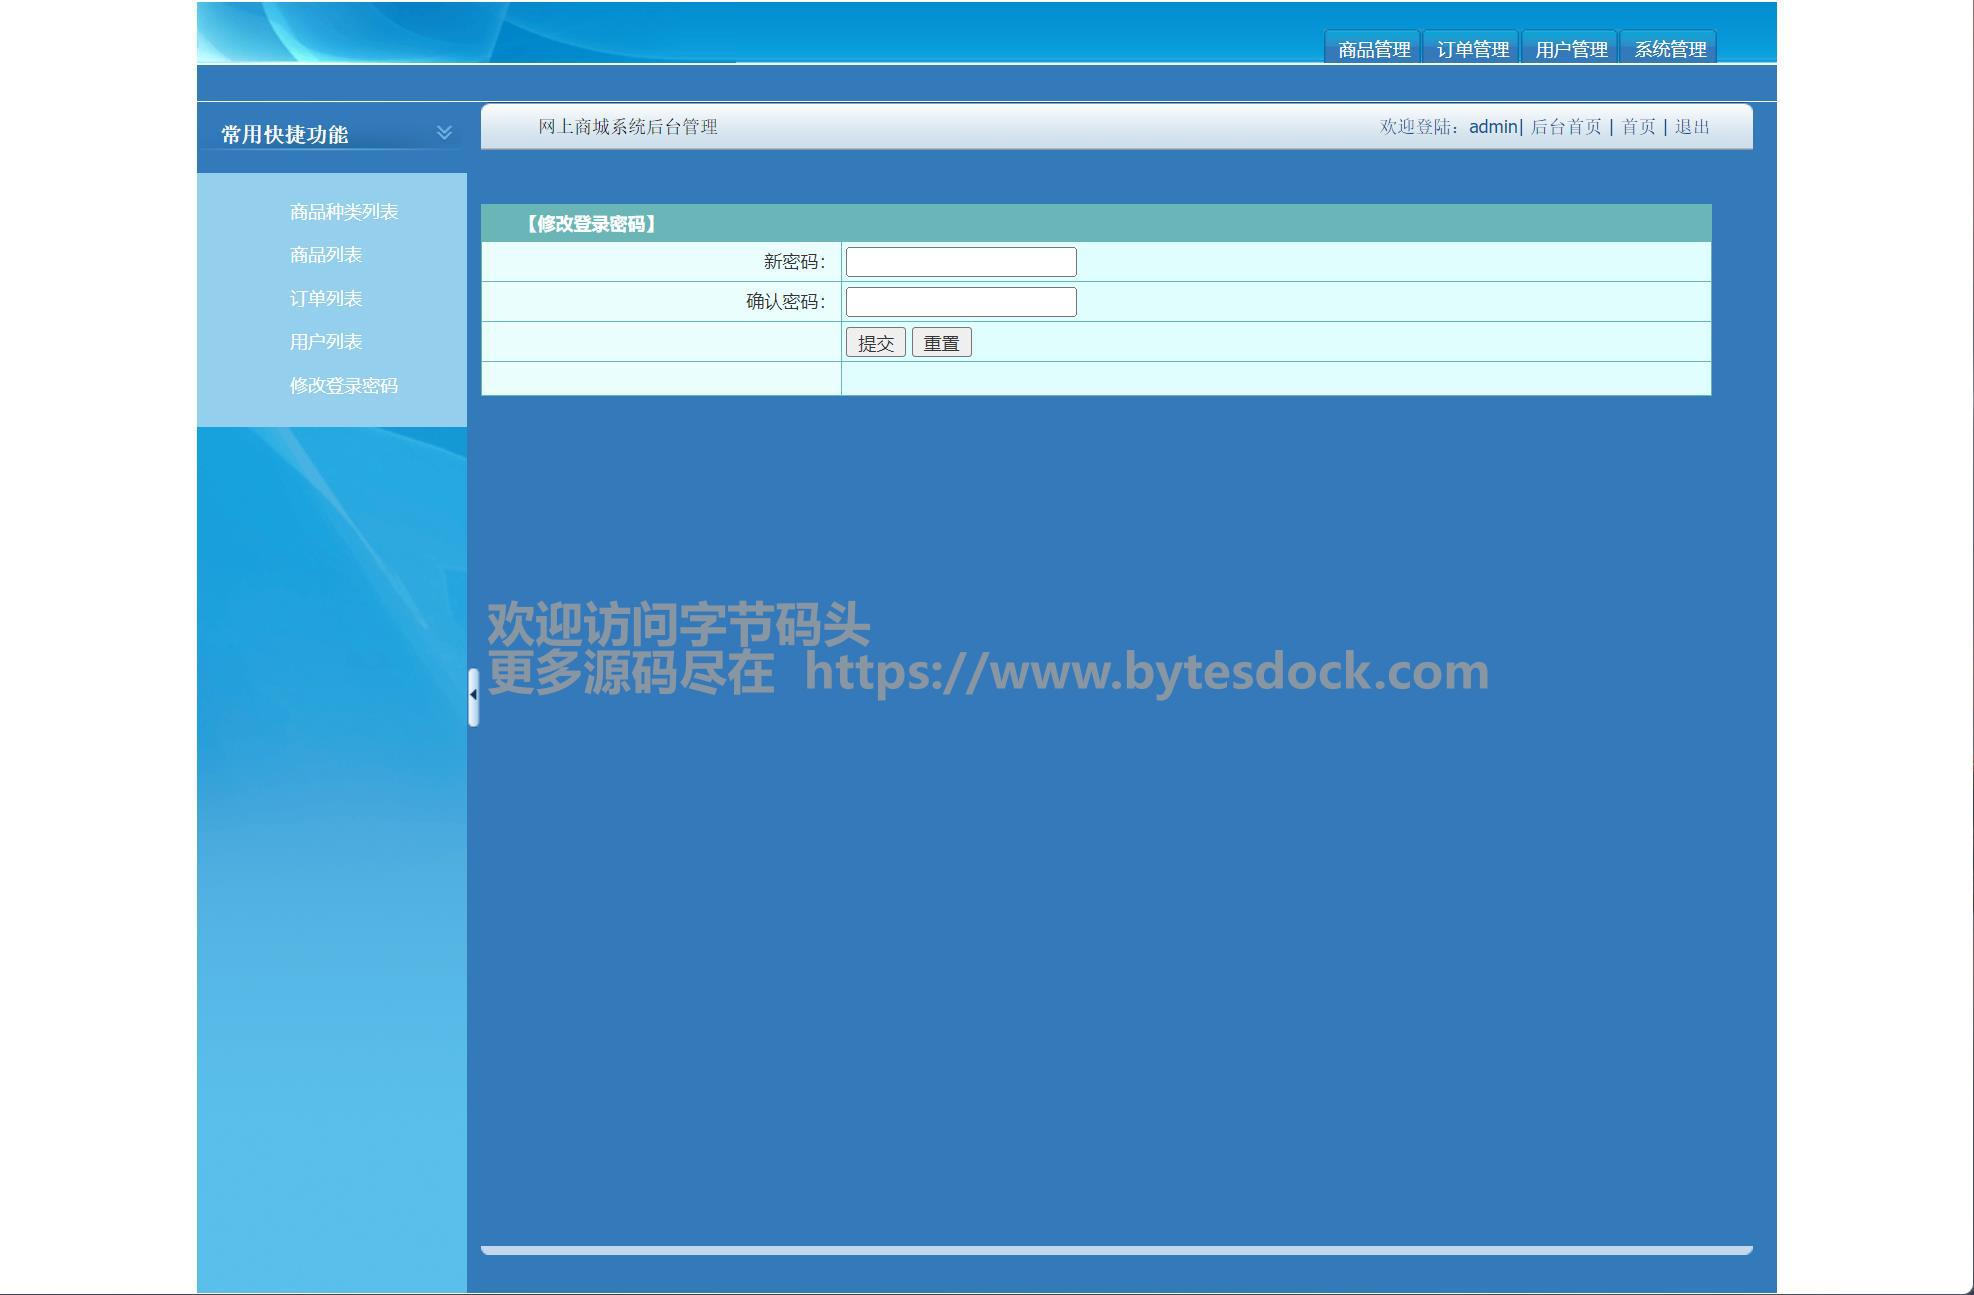The height and width of the screenshot is (1295, 1974).
Task: Click the sidebar collapse arrow handle
Action: [x=473, y=696]
